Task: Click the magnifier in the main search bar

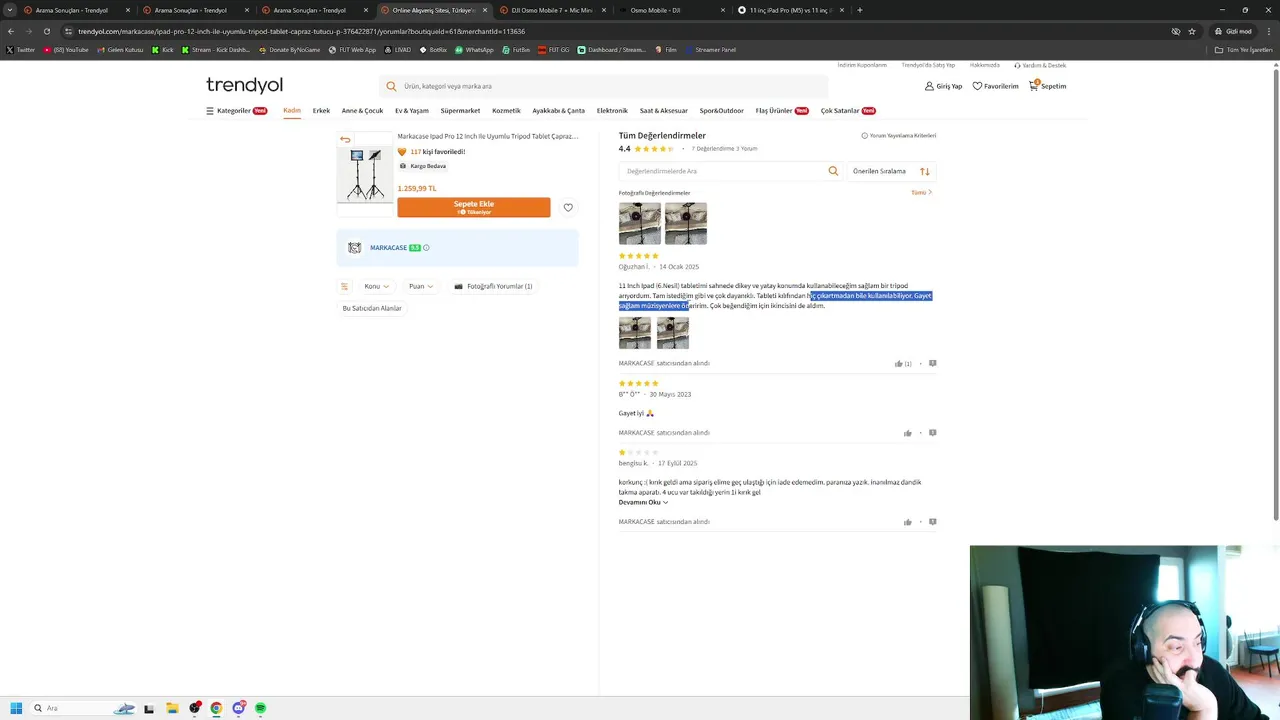Action: 391,86
